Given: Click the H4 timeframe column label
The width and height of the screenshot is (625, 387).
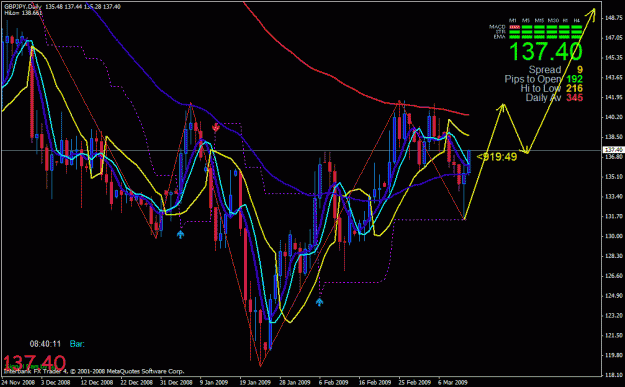Looking at the screenshot, I should click(577, 20).
